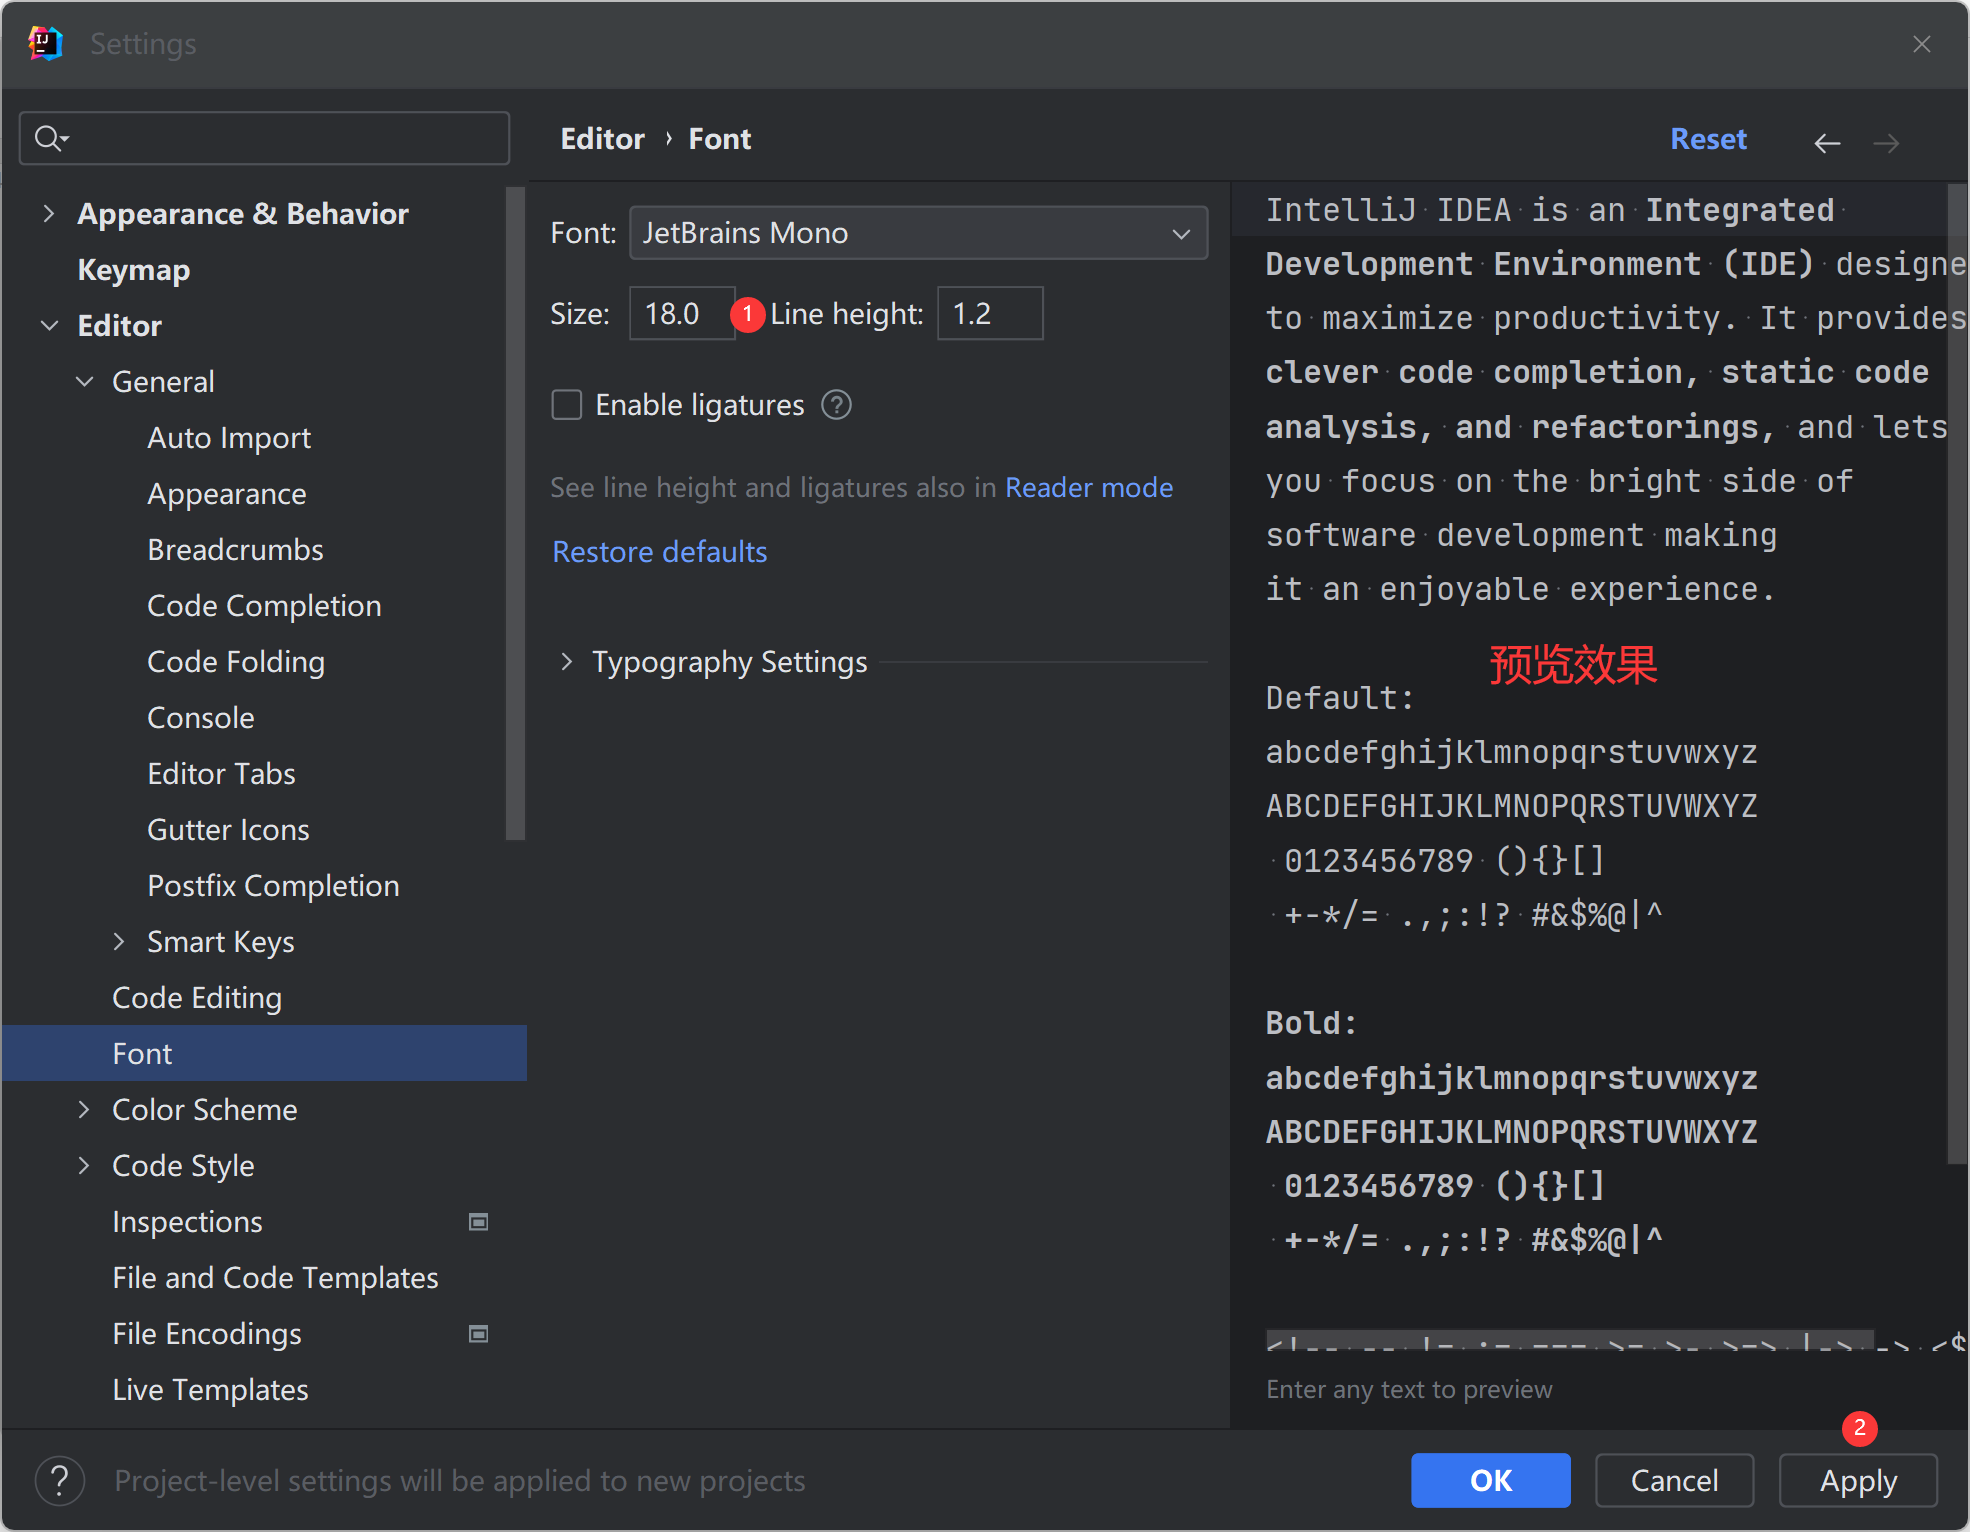Viewport: 1970px width, 1532px height.
Task: Open Editor Tabs settings
Action: [x=221, y=774]
